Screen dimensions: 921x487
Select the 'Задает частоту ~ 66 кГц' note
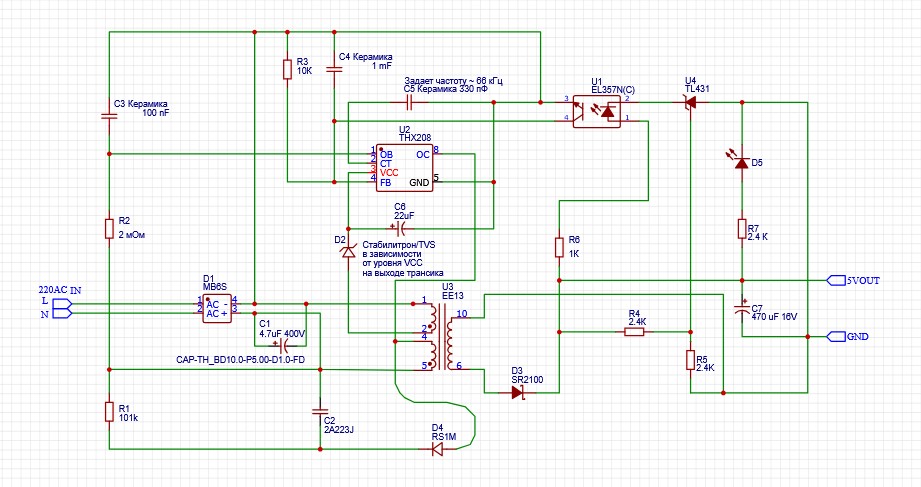[x=453, y=80]
